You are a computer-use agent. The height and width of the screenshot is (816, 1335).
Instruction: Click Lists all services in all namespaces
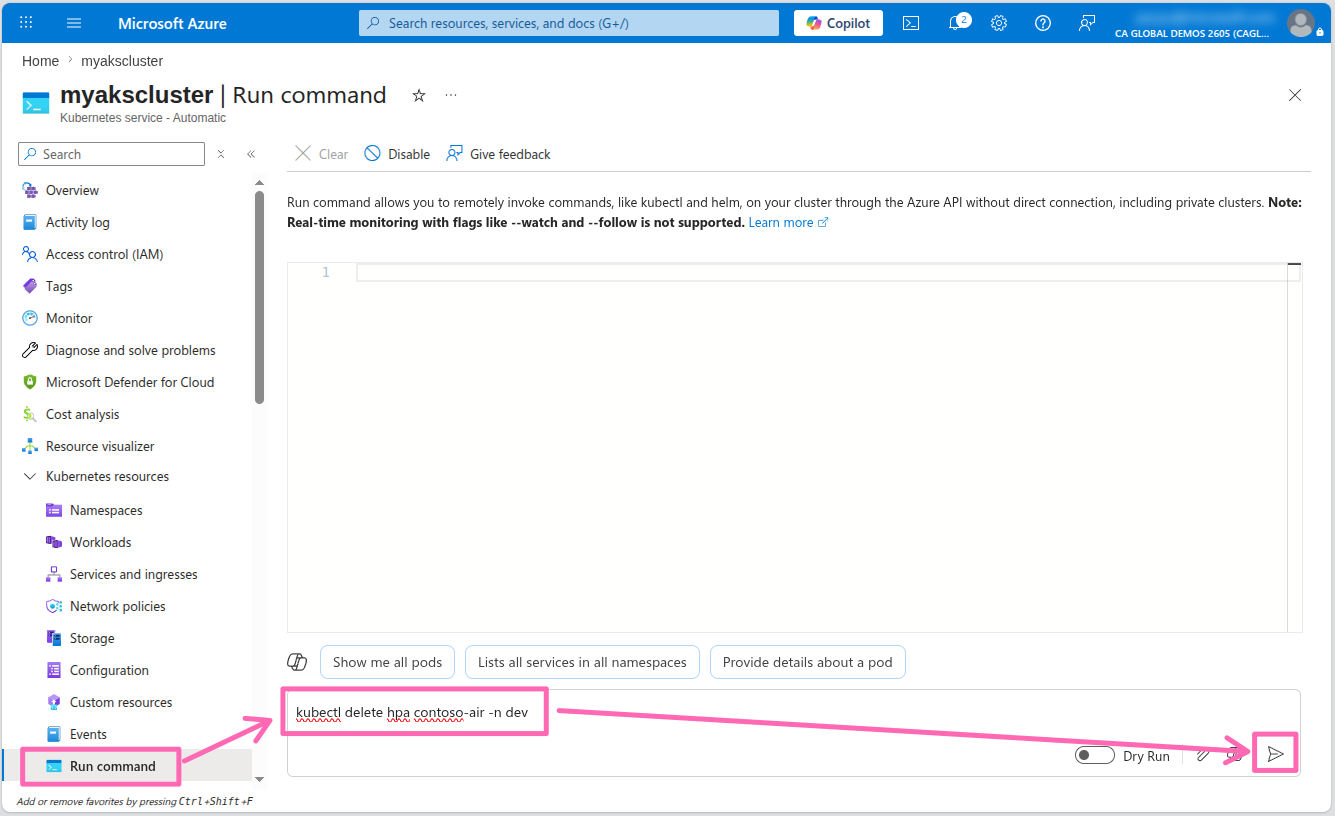click(x=582, y=662)
